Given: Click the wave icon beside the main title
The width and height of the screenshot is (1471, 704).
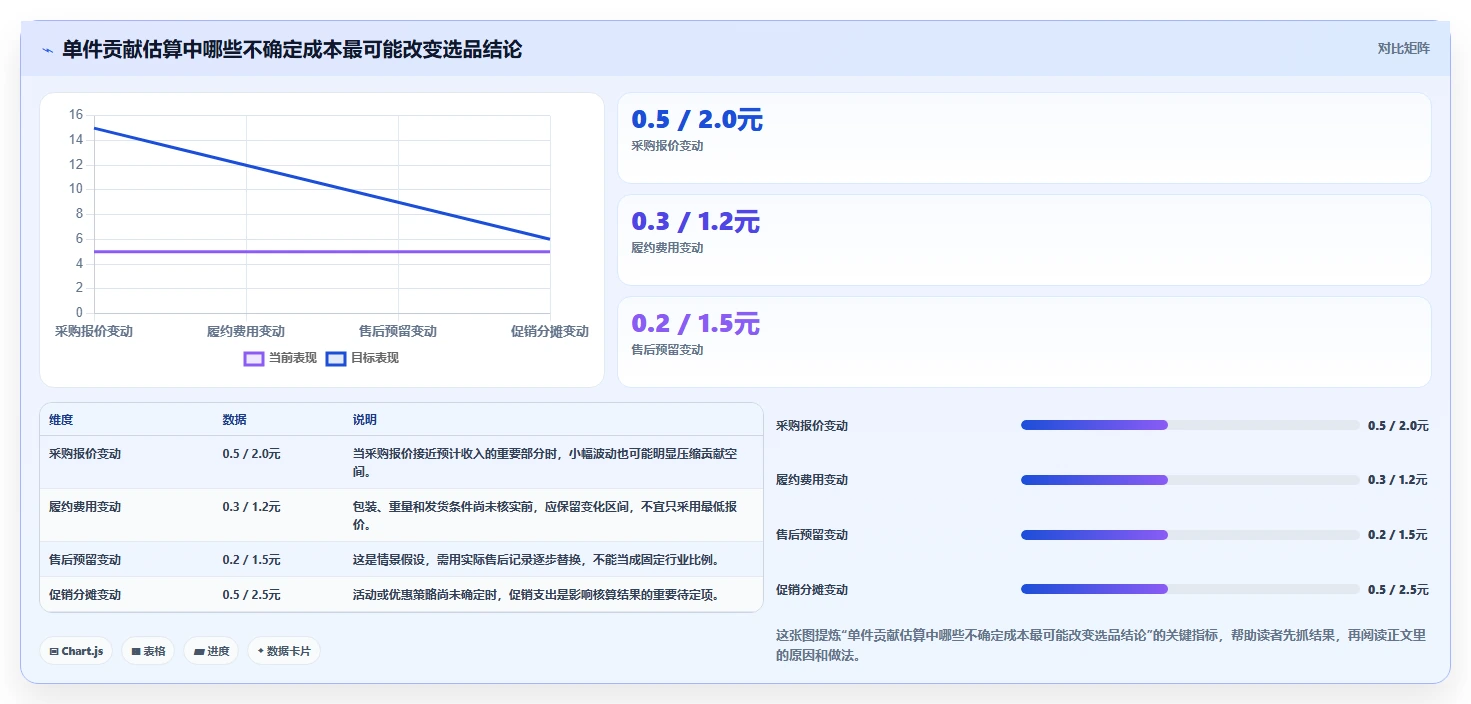Looking at the screenshot, I should (48, 50).
